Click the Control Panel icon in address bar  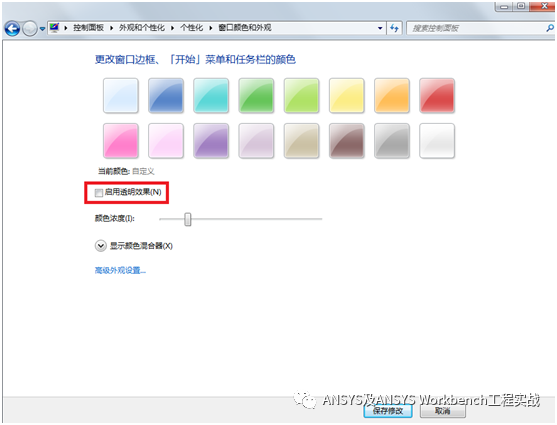click(54, 28)
